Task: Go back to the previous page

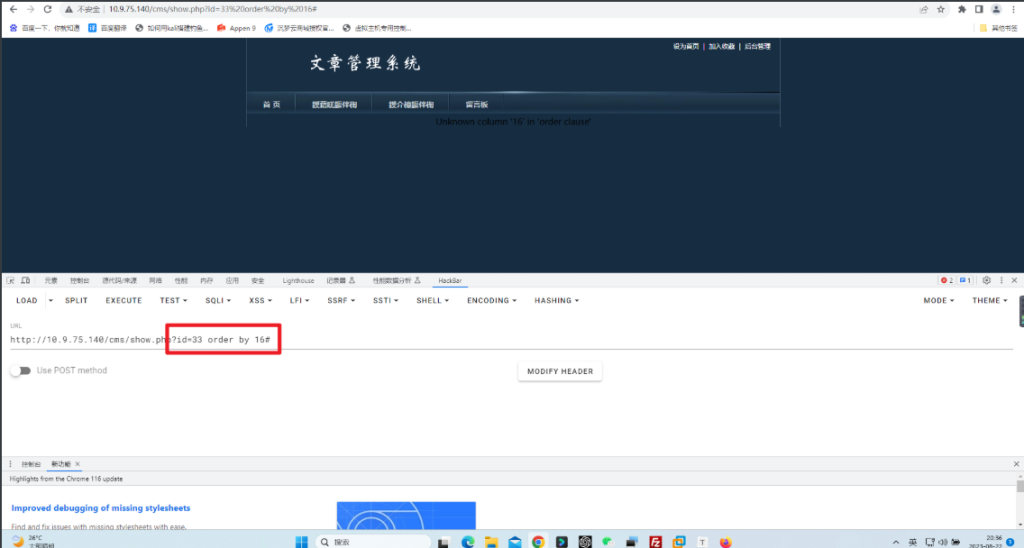Action: point(13,9)
